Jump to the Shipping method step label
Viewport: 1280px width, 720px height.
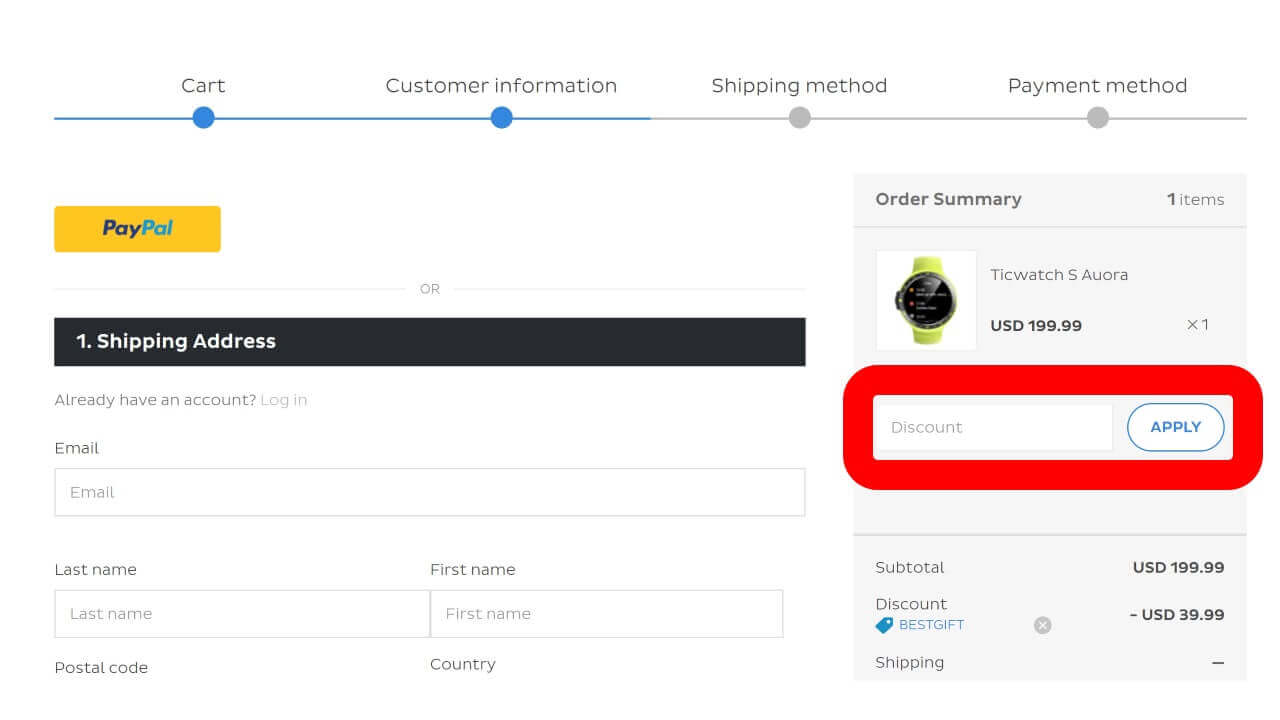tap(799, 86)
